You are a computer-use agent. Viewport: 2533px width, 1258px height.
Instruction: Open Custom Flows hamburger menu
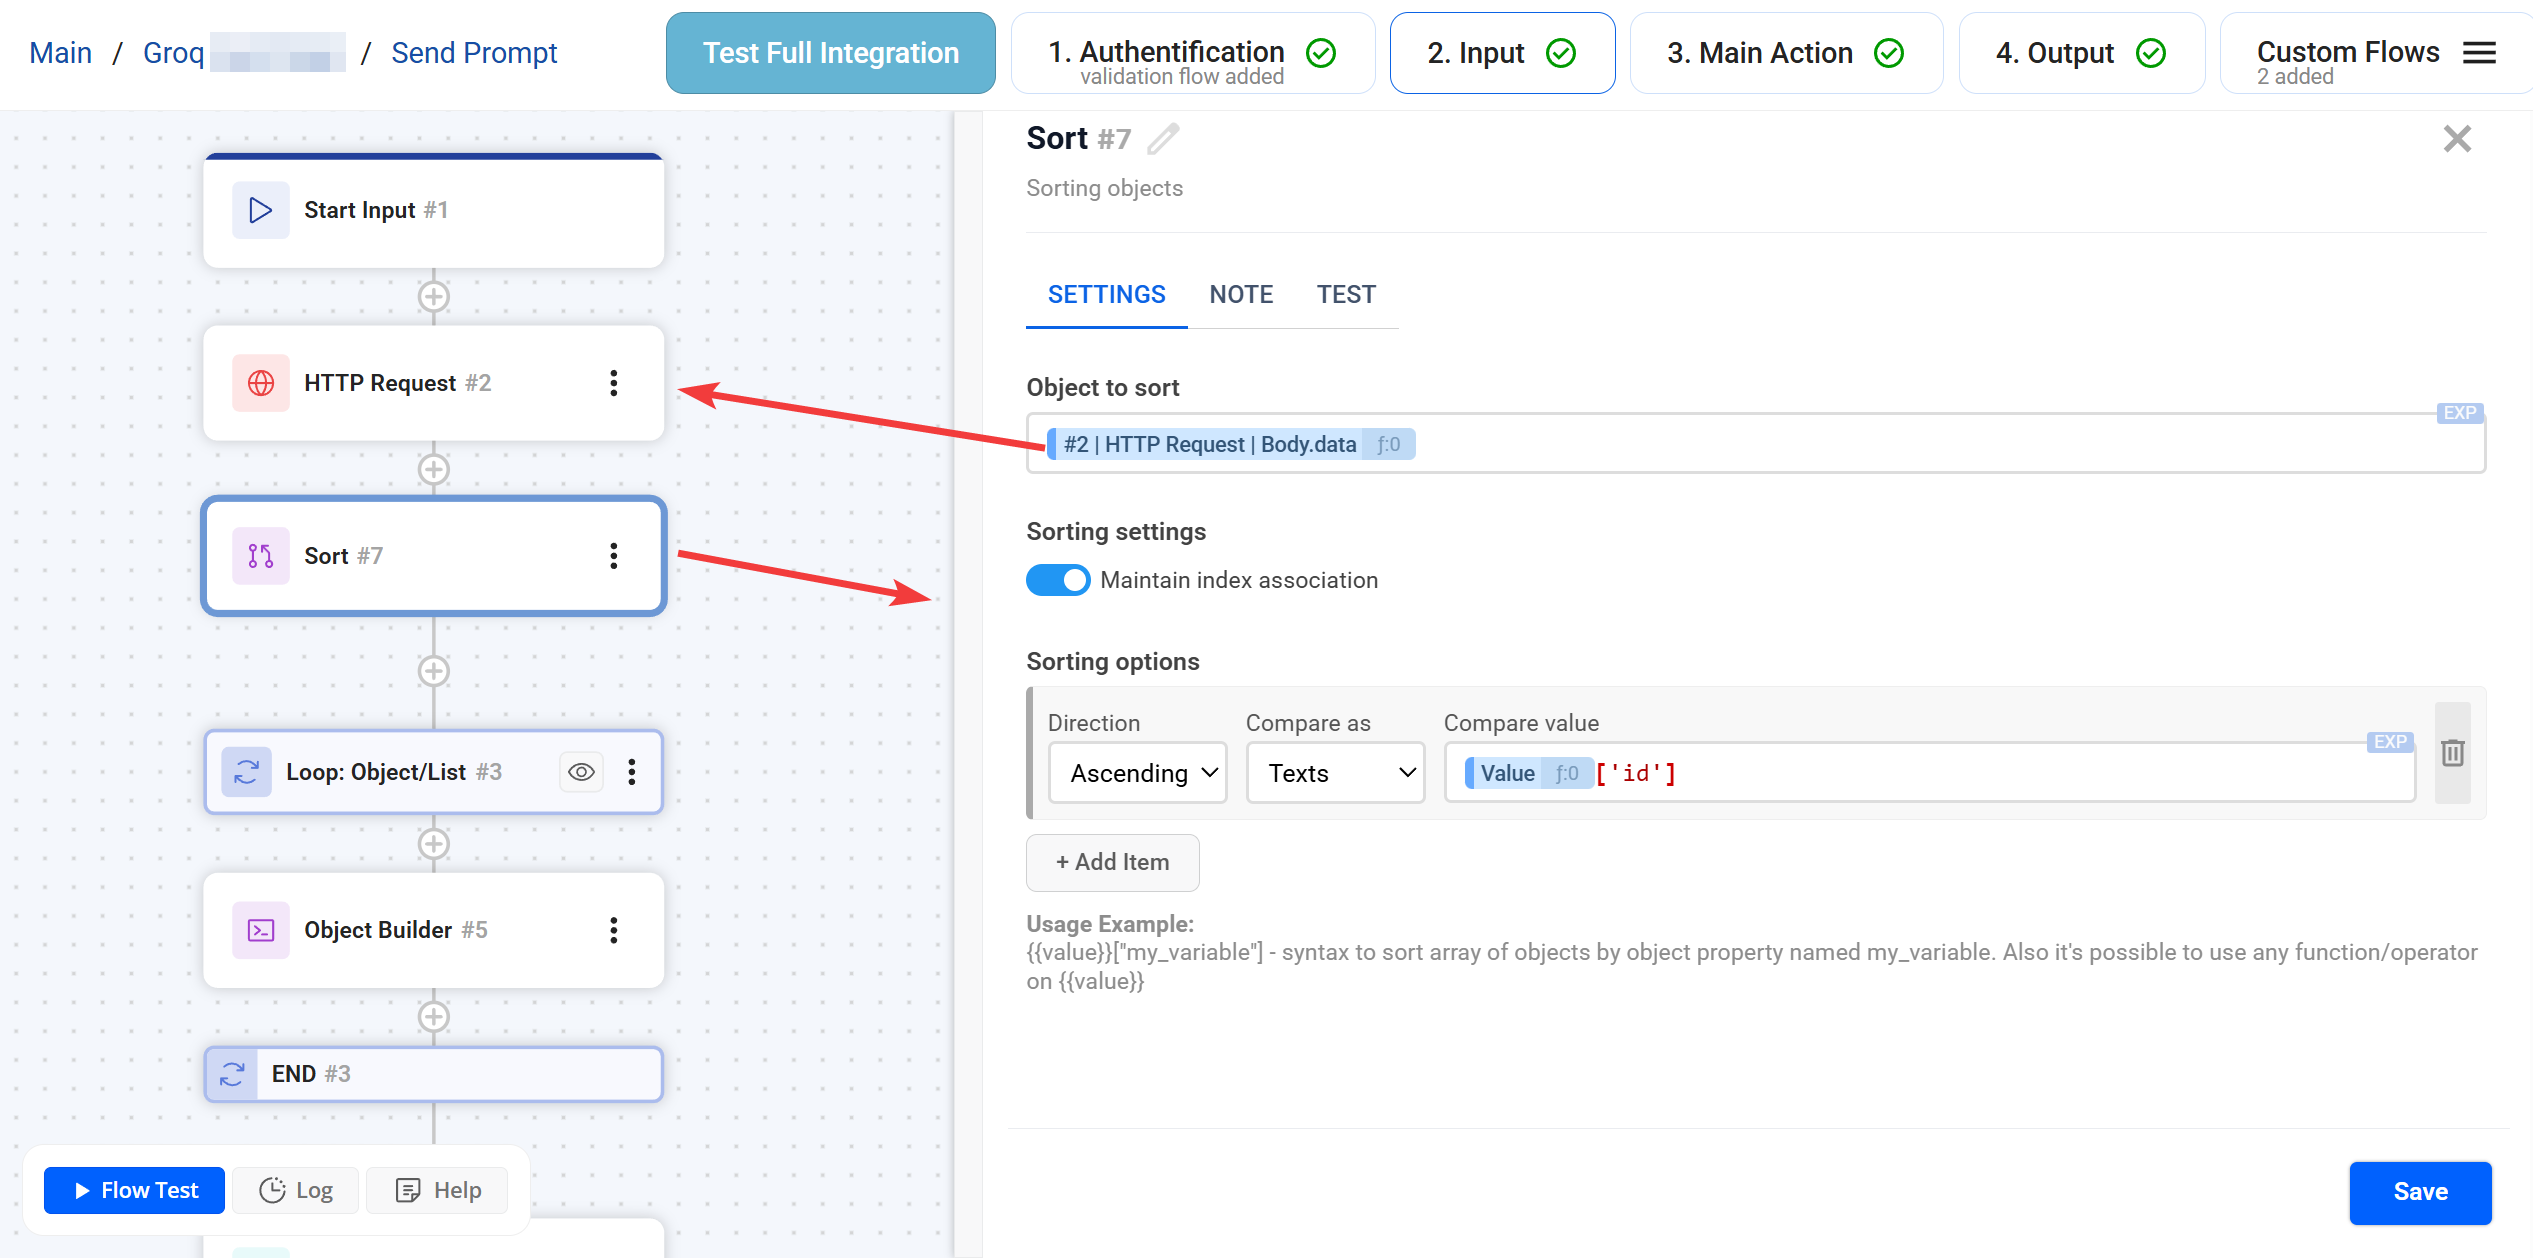click(2479, 53)
